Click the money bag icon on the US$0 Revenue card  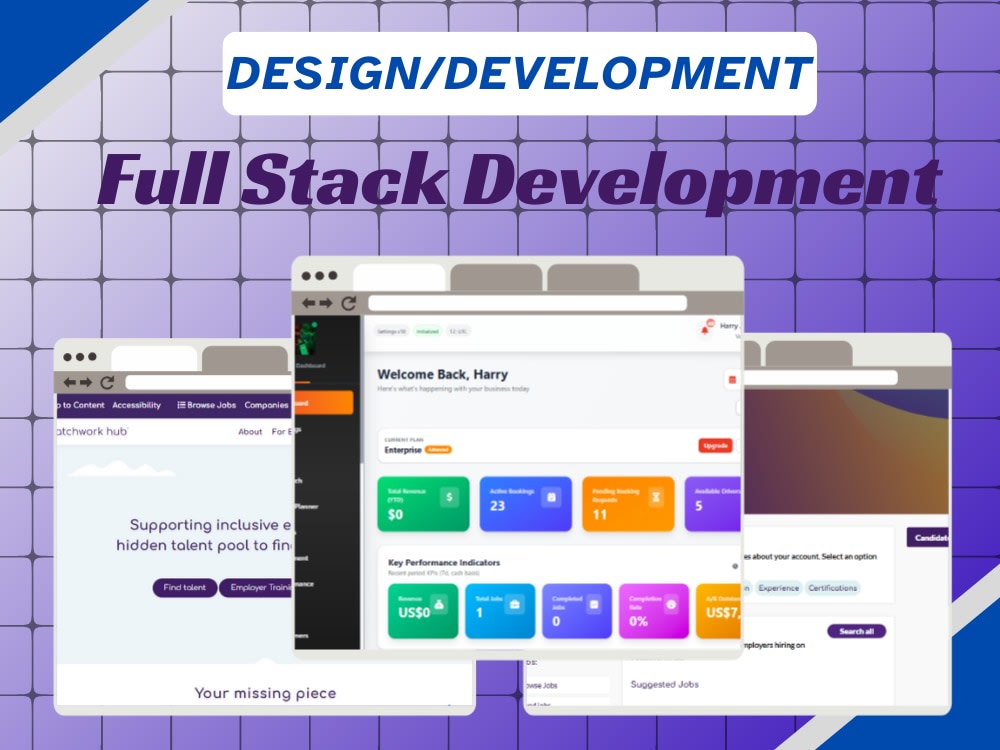pos(439,603)
